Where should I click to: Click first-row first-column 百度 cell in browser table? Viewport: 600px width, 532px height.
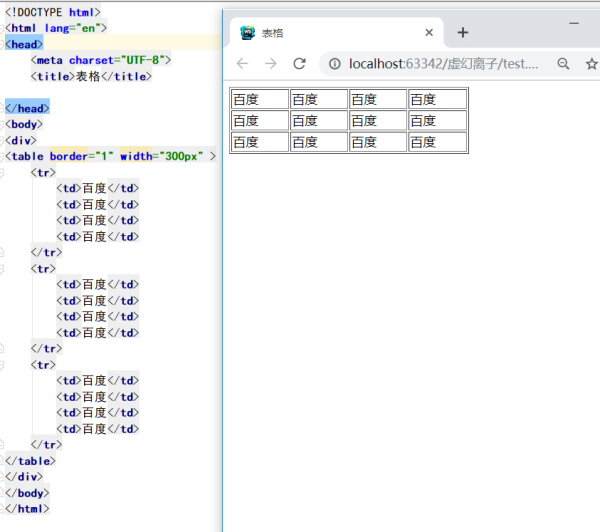(x=260, y=100)
